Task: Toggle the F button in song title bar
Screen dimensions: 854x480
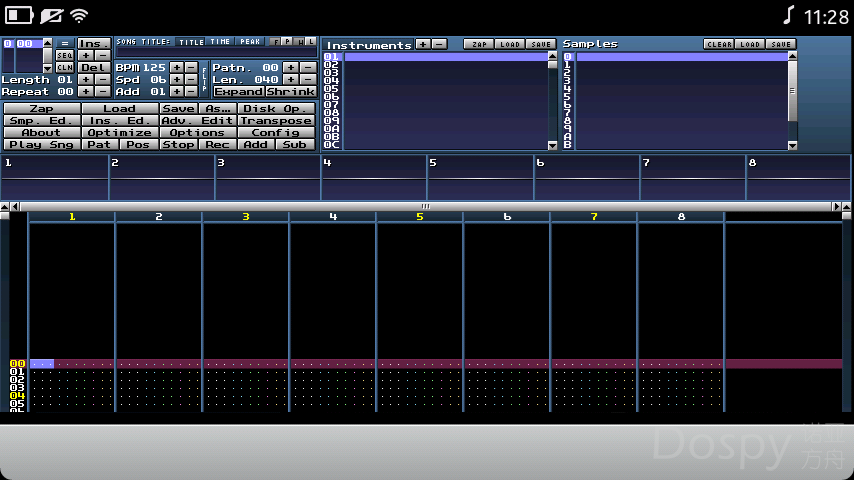Action: (276, 41)
